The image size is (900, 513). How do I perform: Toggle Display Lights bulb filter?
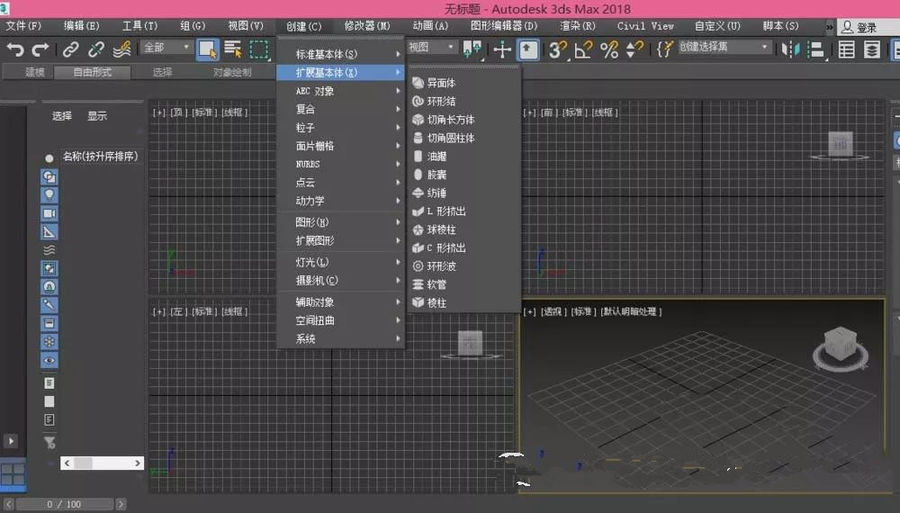(x=49, y=195)
